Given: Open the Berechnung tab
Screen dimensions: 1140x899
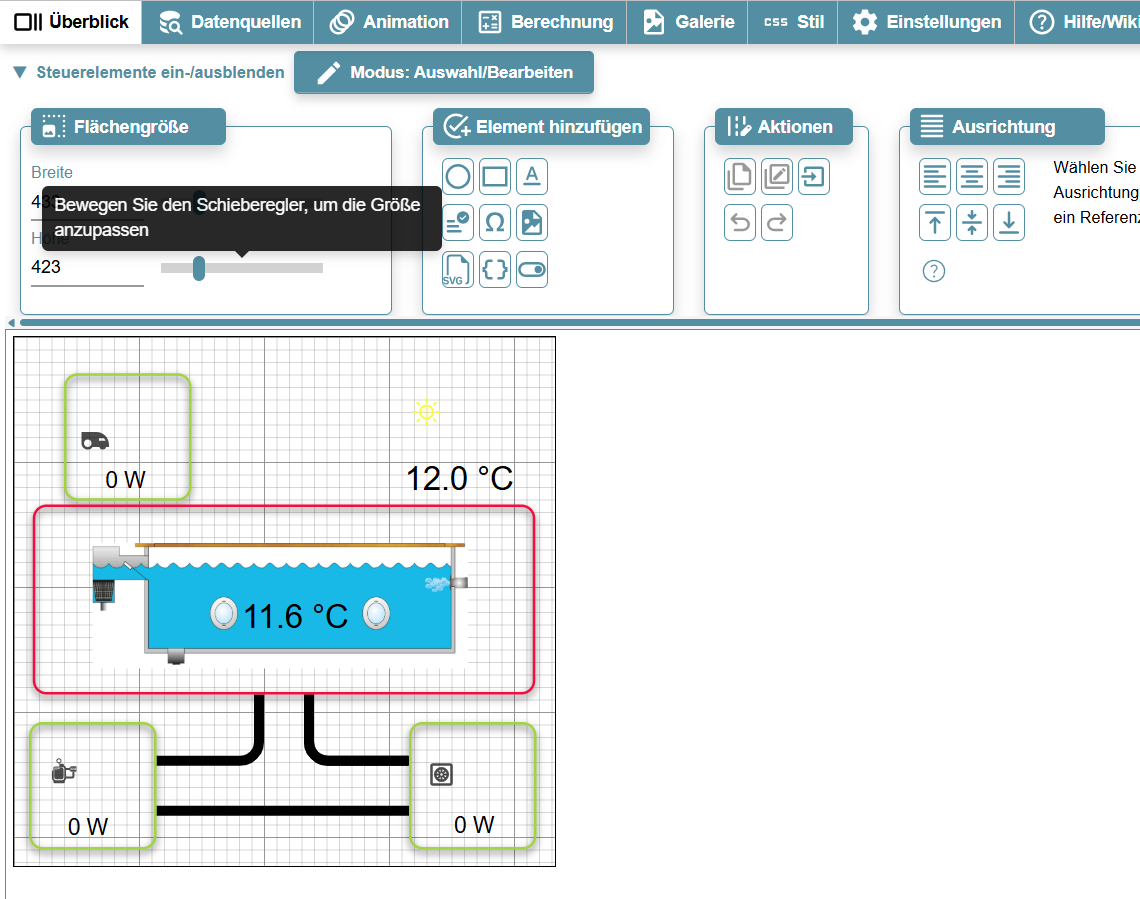Looking at the screenshot, I should 545,22.
